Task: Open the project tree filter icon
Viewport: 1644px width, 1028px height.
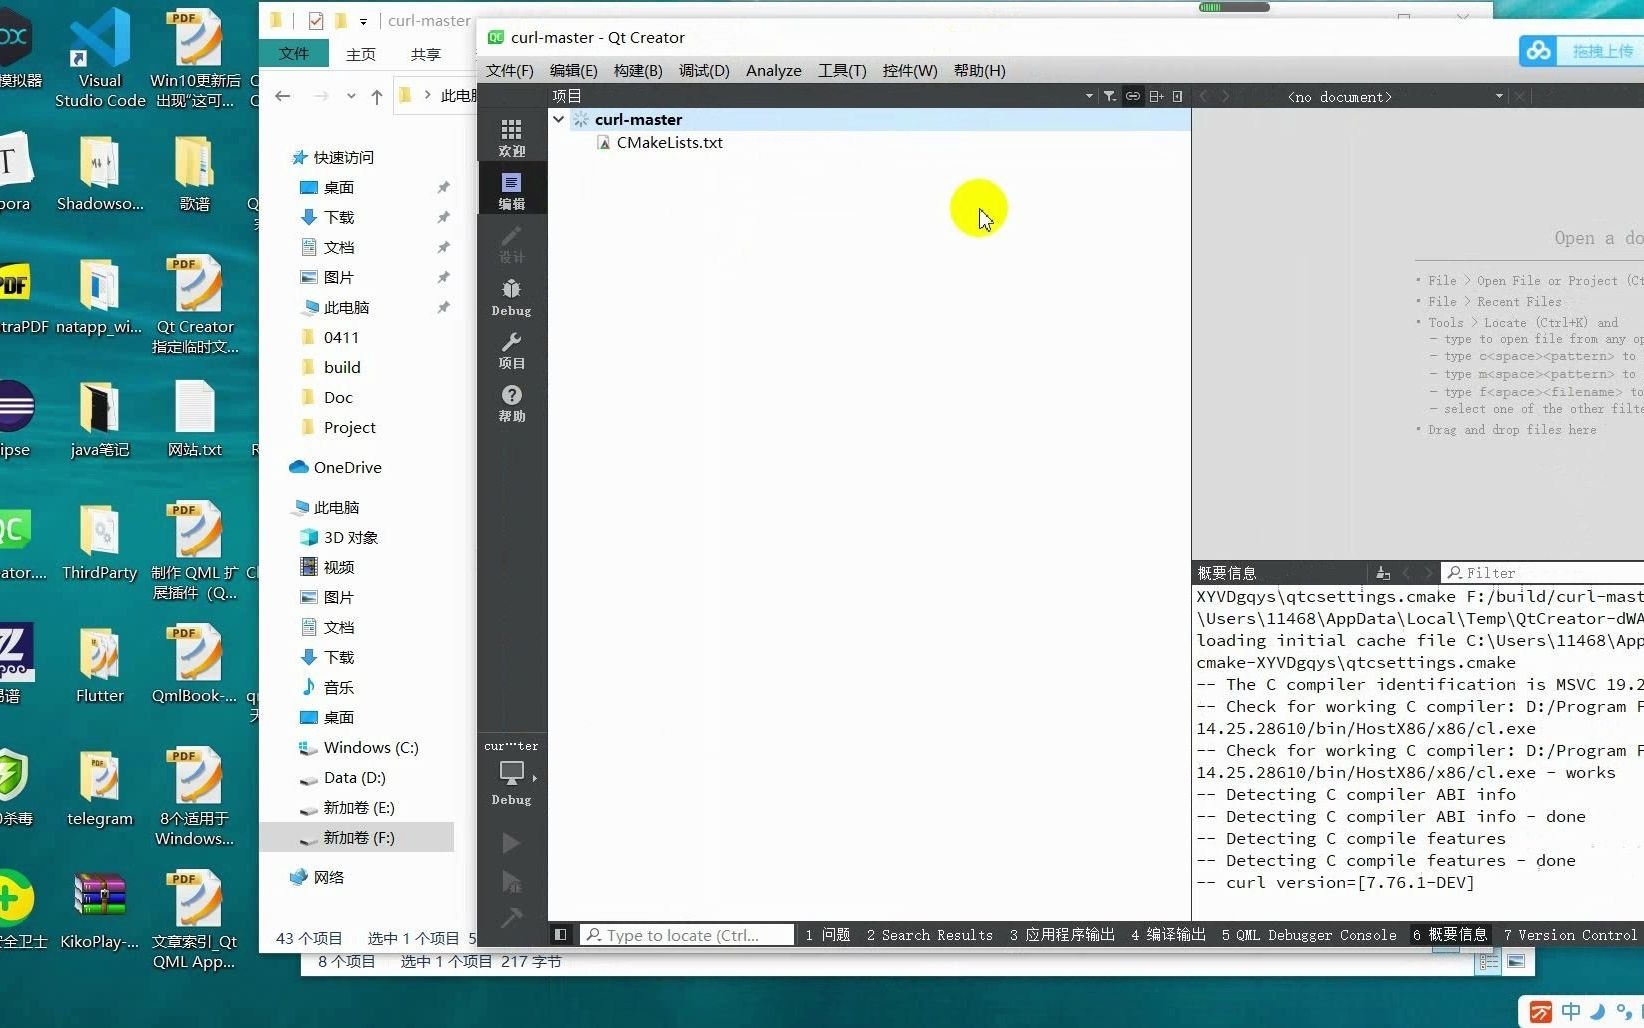Action: [1110, 96]
